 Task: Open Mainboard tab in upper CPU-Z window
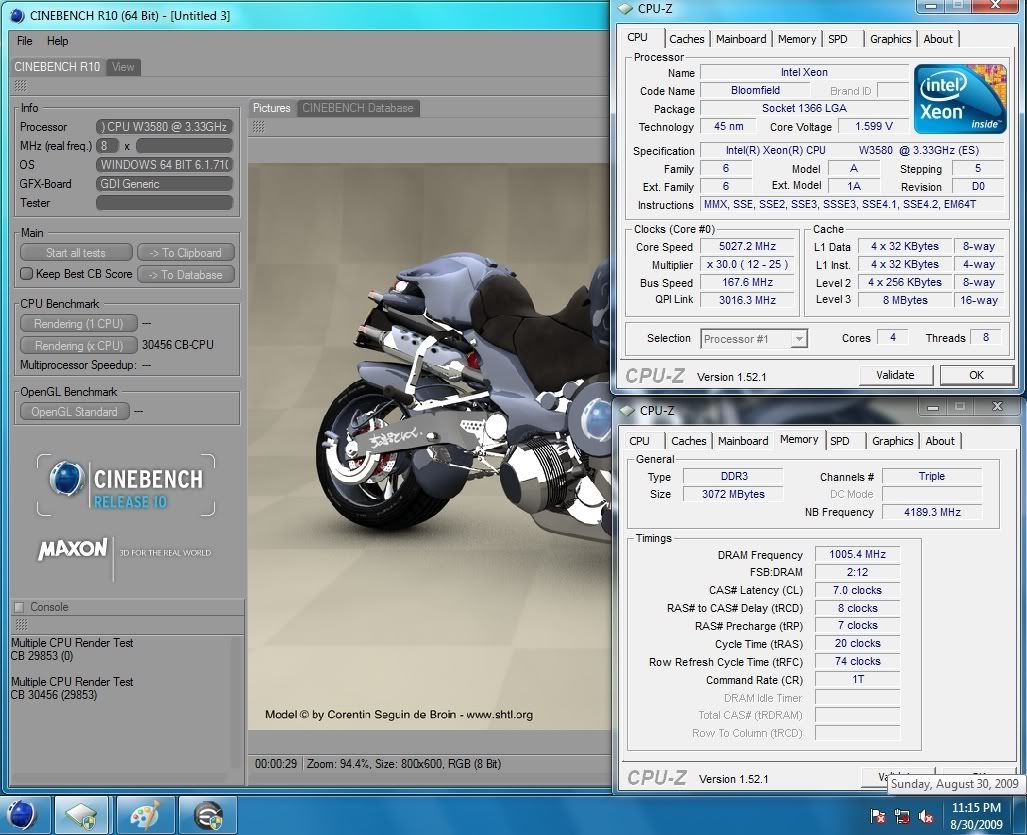741,39
